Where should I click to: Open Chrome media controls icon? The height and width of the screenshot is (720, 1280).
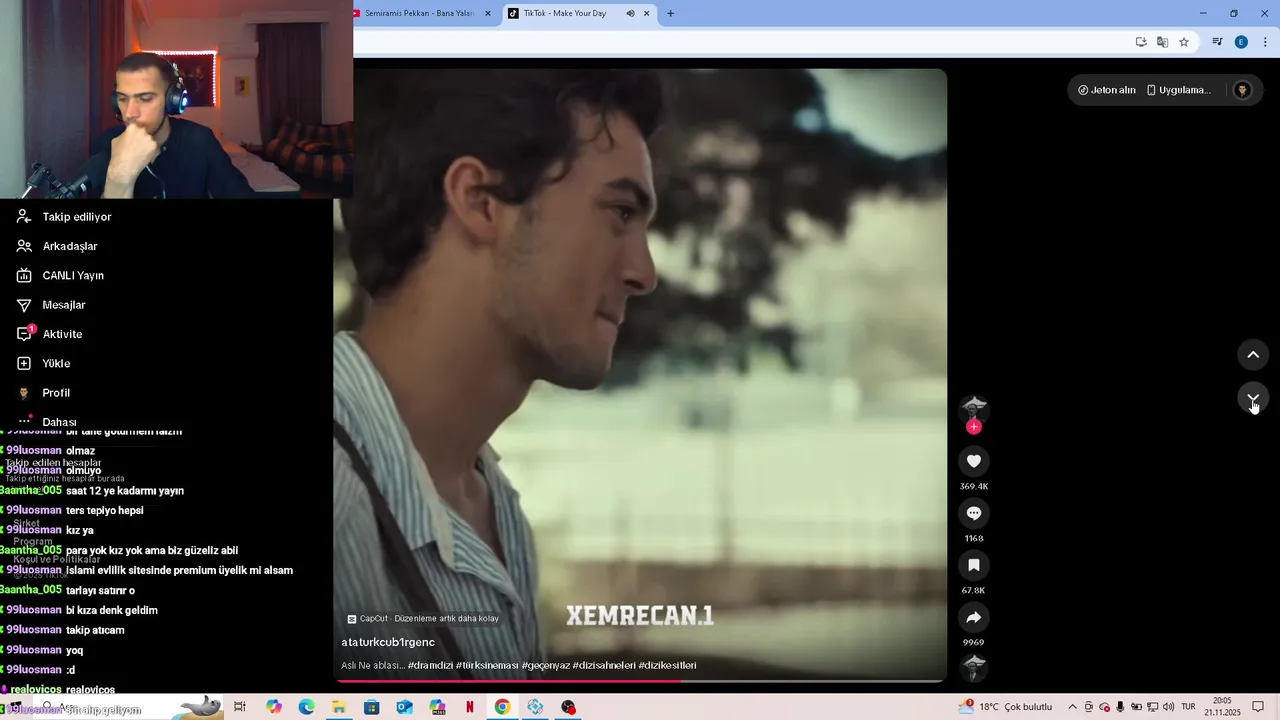coord(1217,42)
